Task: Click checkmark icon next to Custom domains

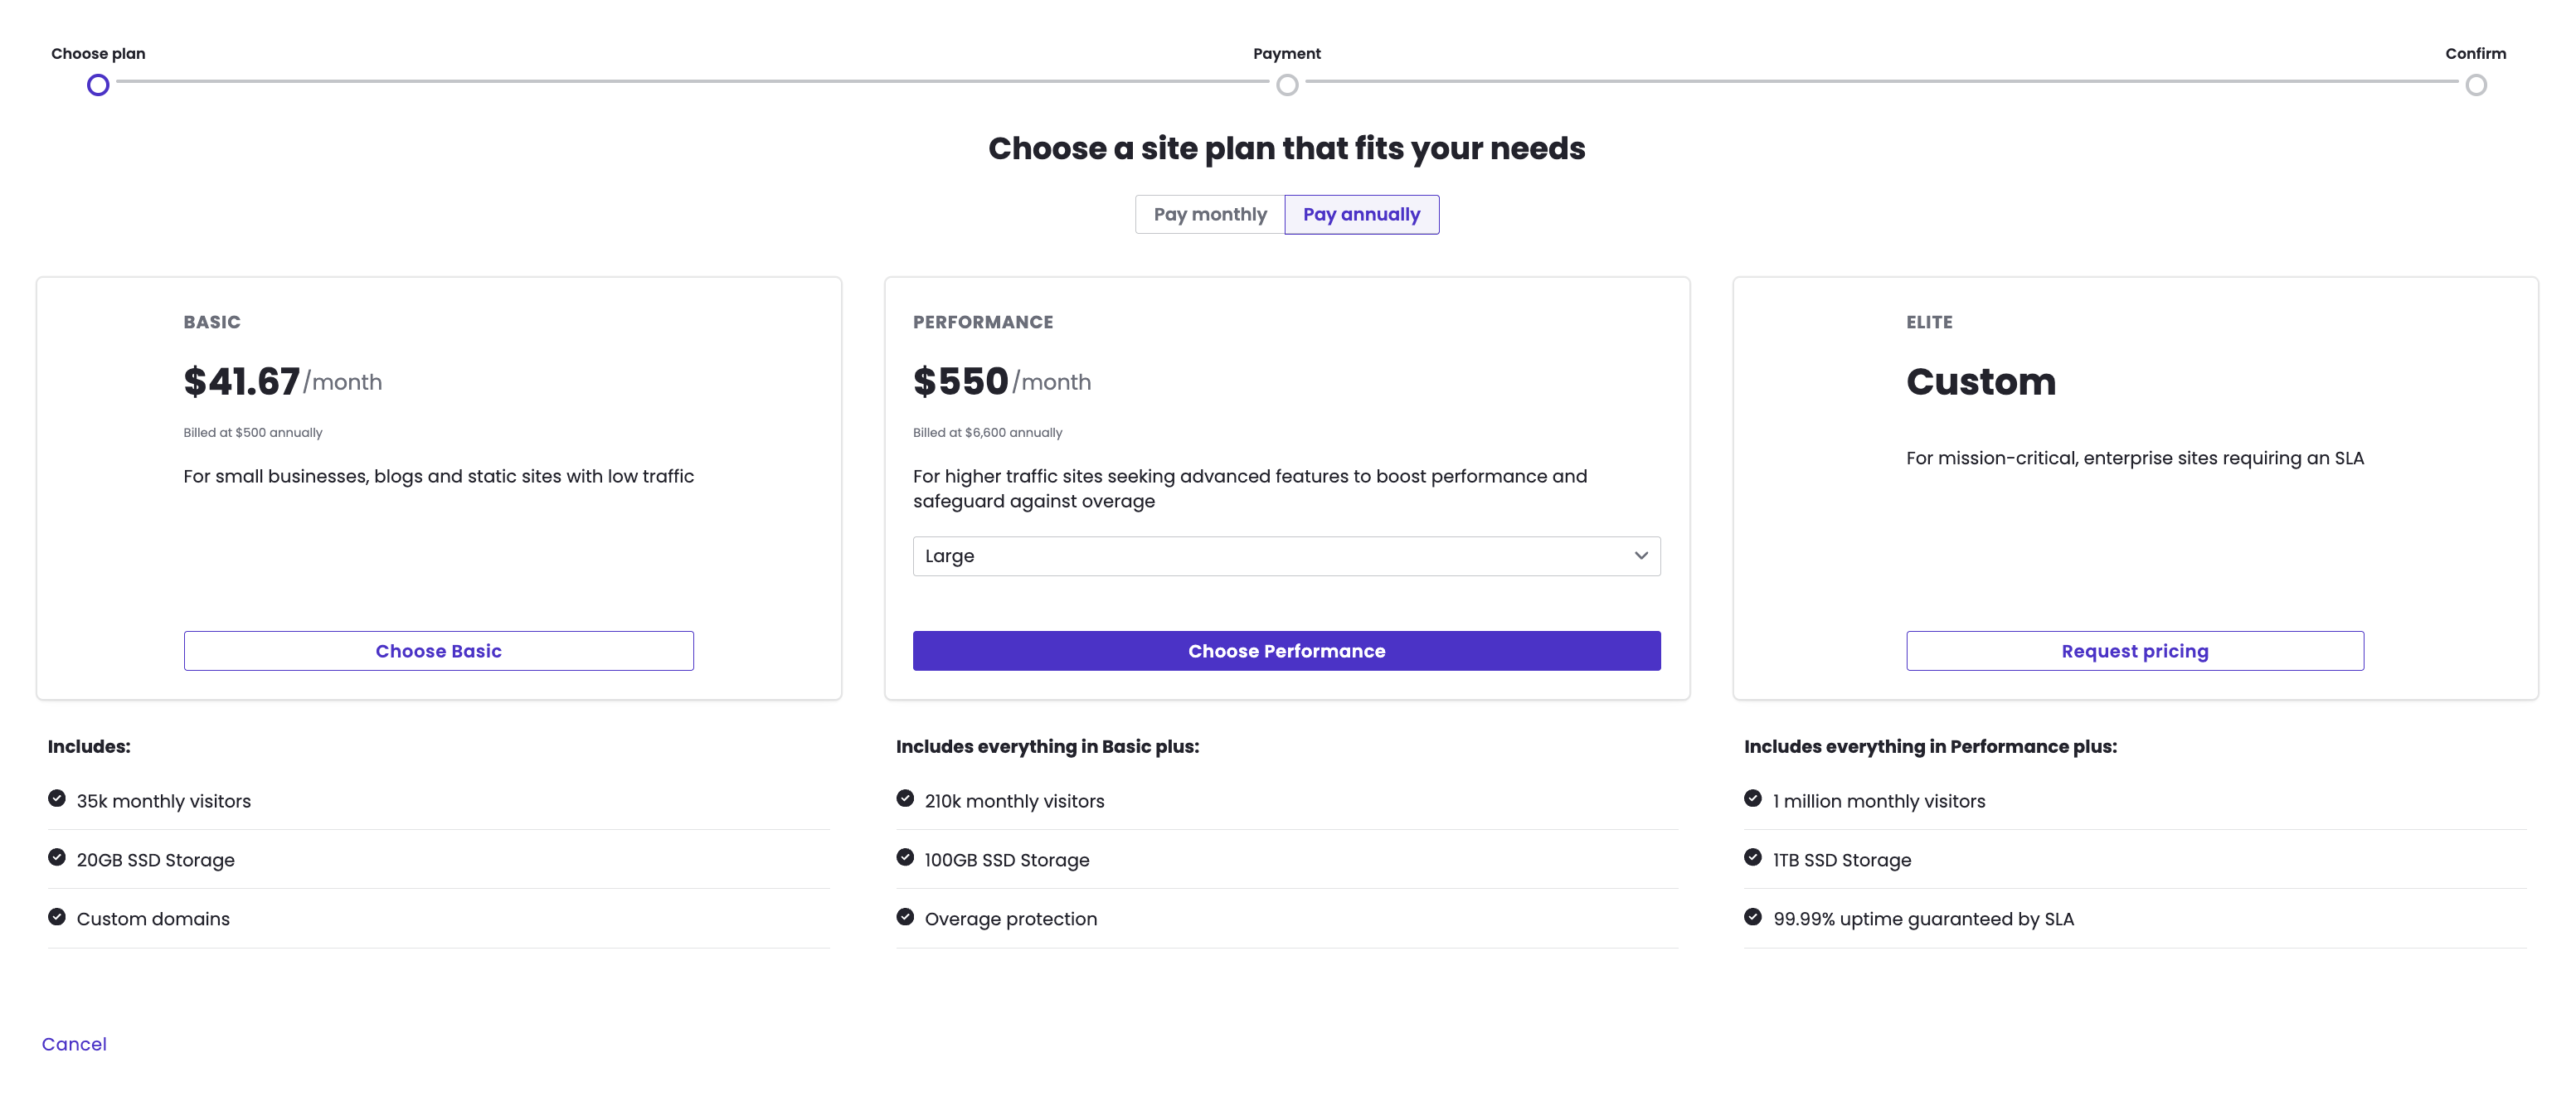Action: [x=57, y=916]
